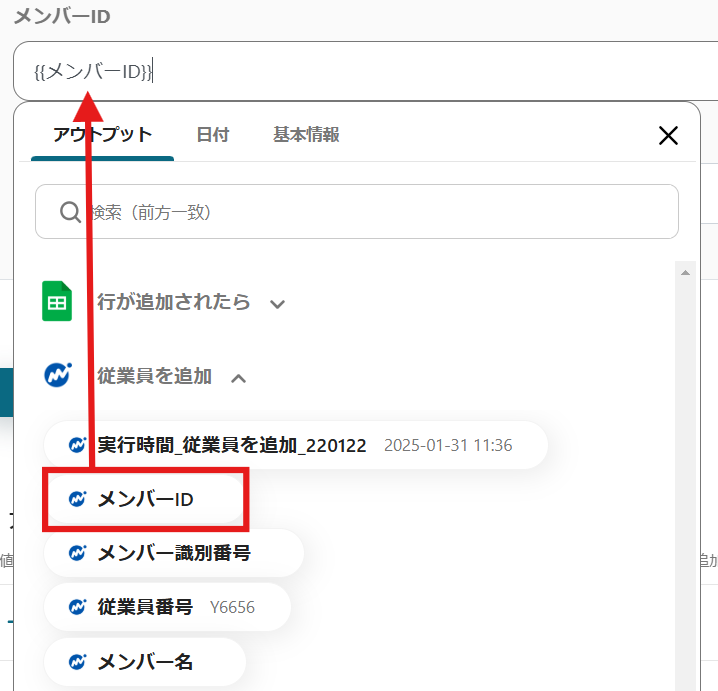Close the output picker with the X button
Image resolution: width=718 pixels, height=691 pixels.
[668, 136]
